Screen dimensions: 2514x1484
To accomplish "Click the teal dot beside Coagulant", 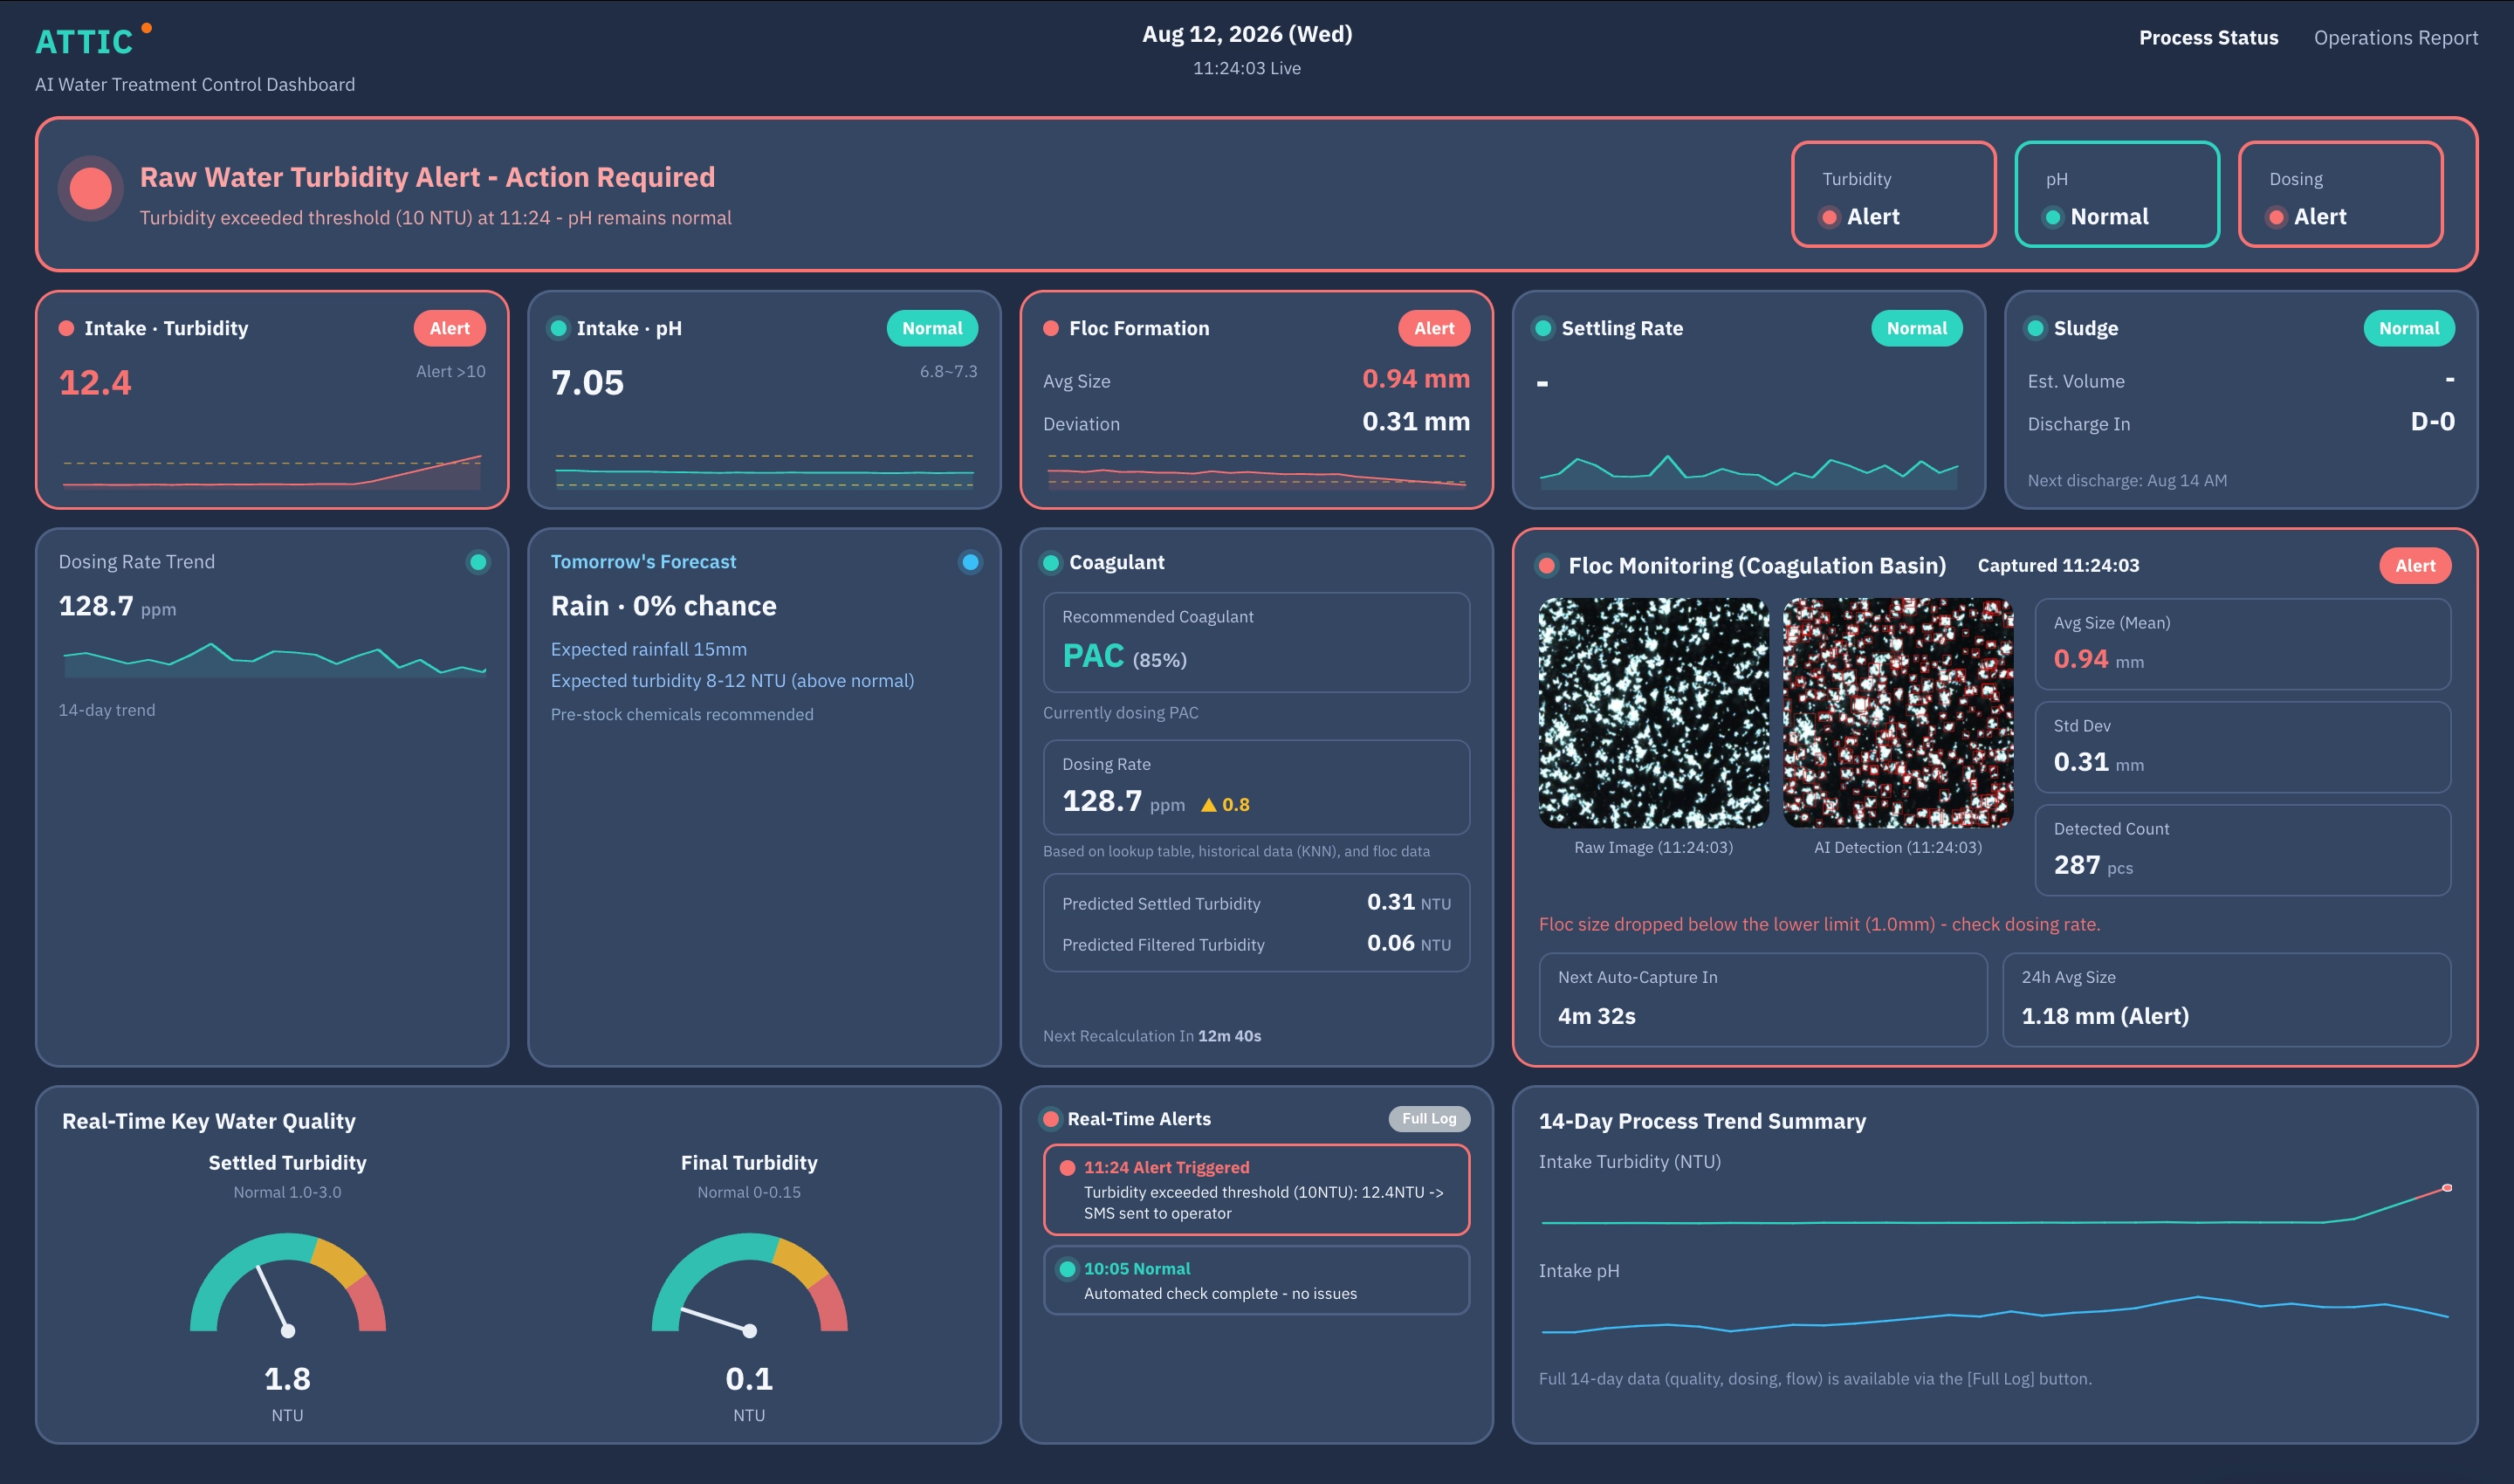I will pyautogui.click(x=1051, y=563).
